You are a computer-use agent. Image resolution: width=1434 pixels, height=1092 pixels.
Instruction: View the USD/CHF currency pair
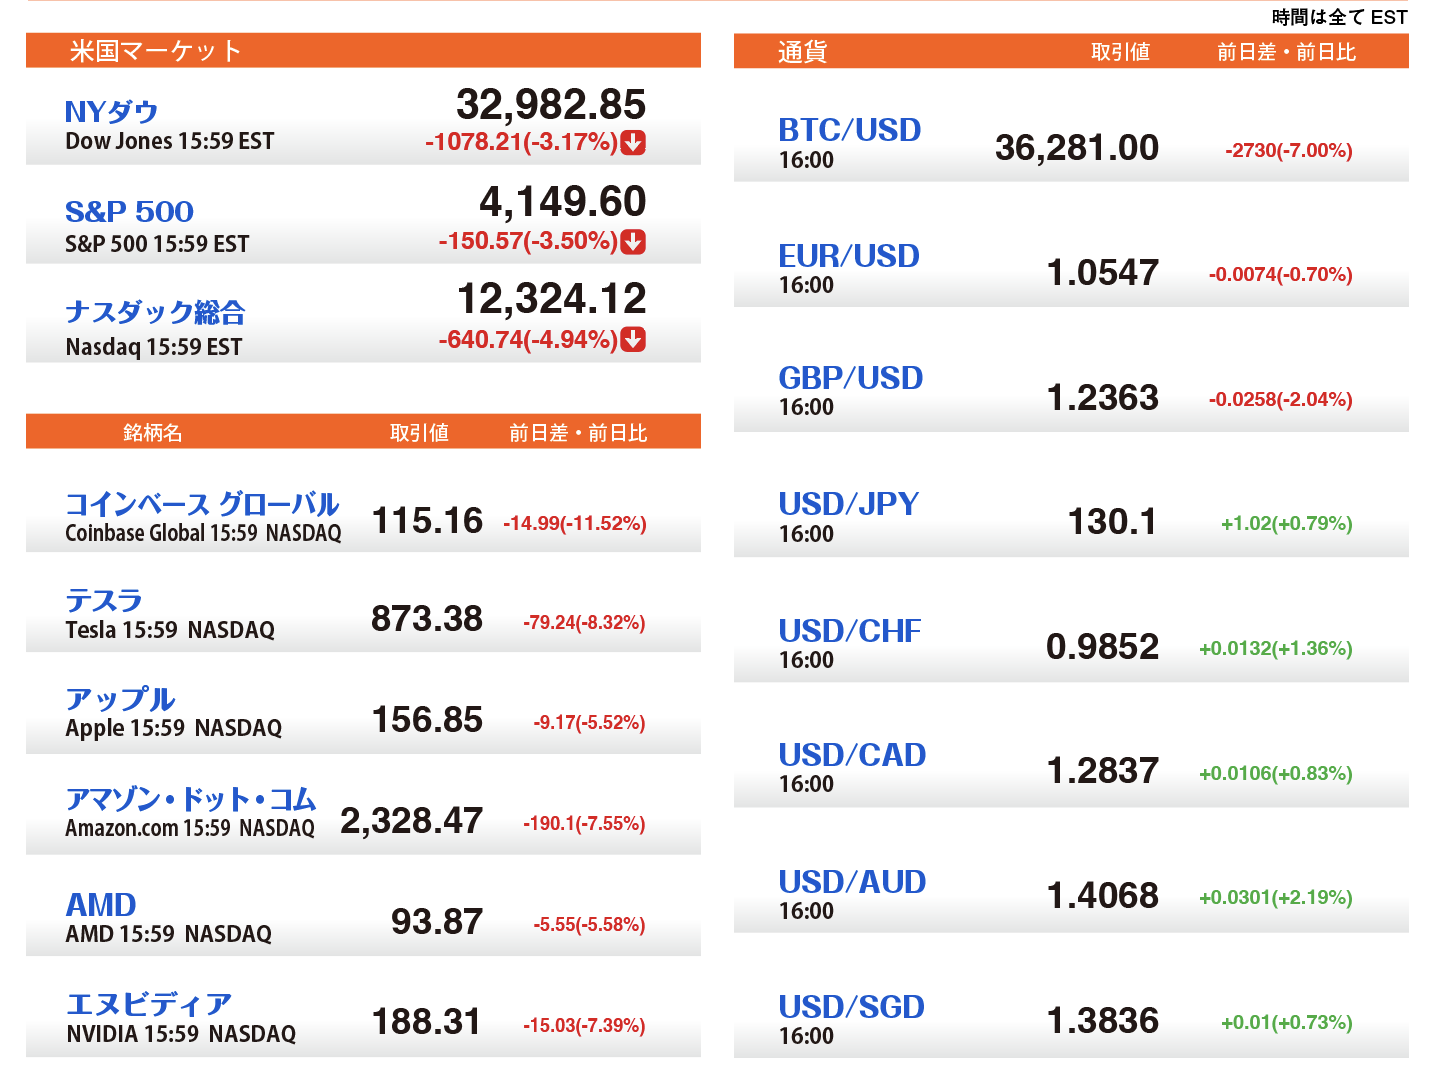tap(849, 631)
